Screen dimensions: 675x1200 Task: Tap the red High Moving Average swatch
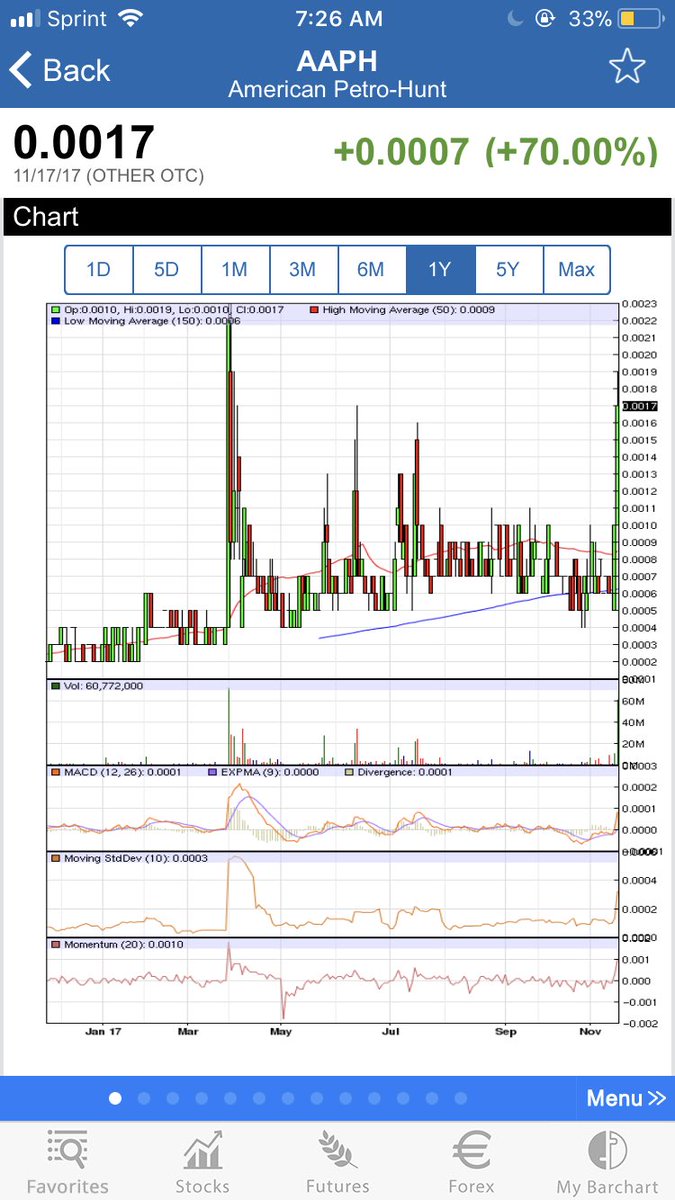[315, 310]
